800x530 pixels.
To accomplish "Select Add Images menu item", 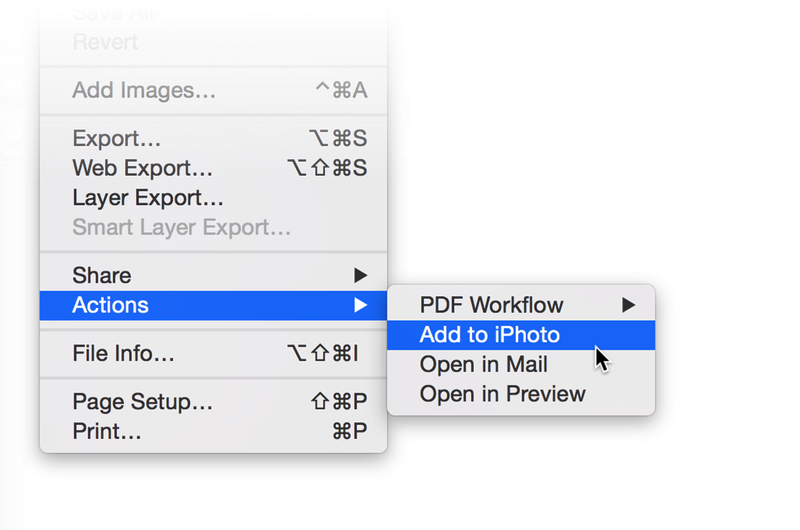I will 144,91.
